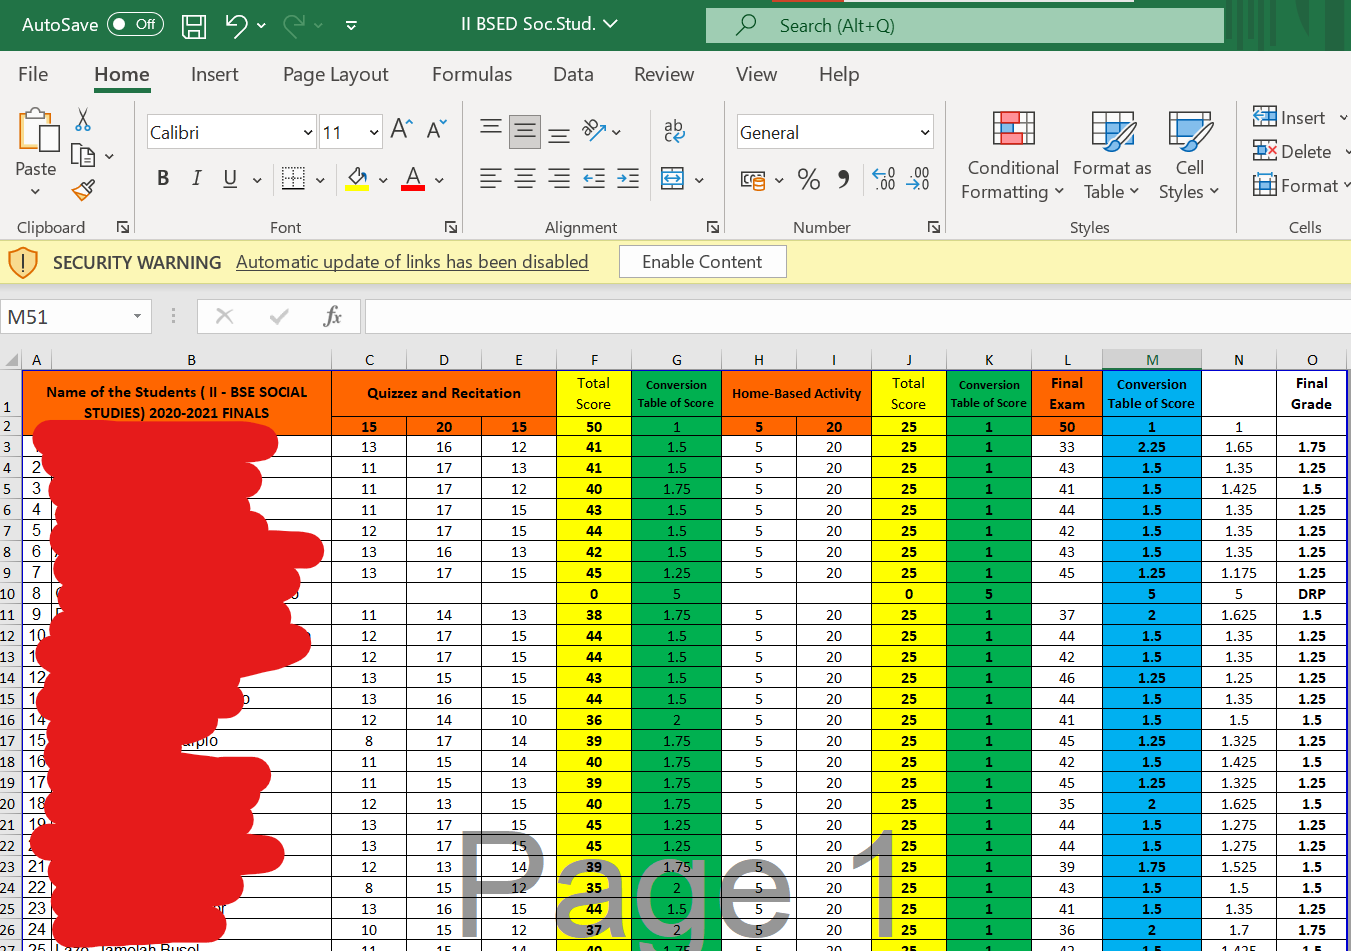Switch to the Data tab
1351x951 pixels.
573,74
